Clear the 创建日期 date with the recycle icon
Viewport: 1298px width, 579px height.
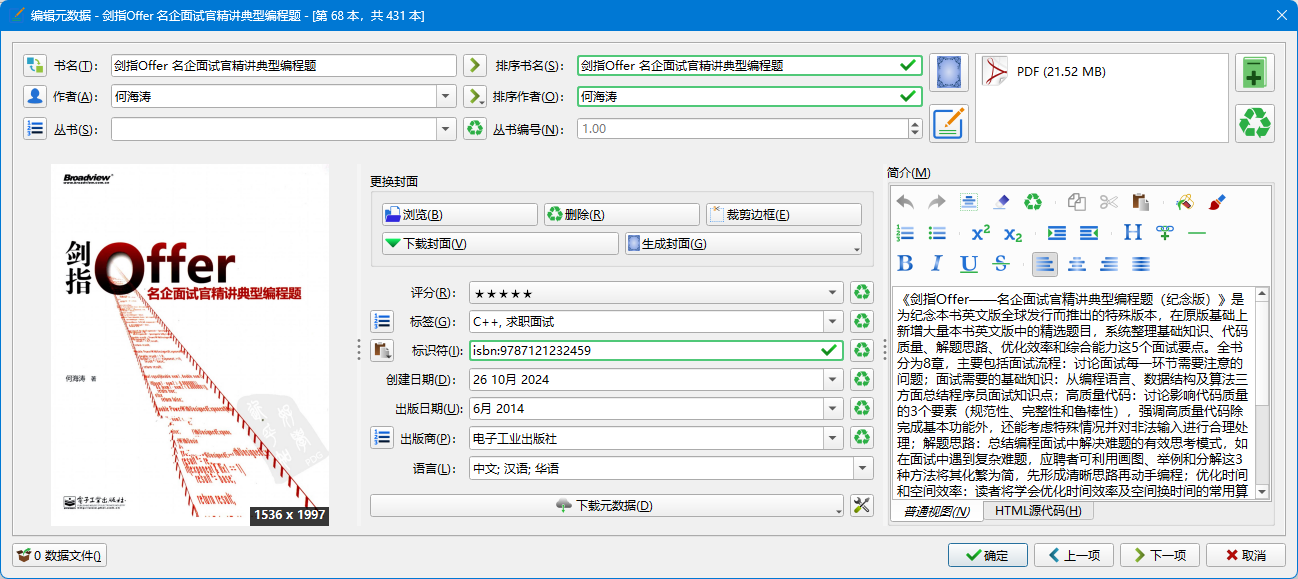861,380
